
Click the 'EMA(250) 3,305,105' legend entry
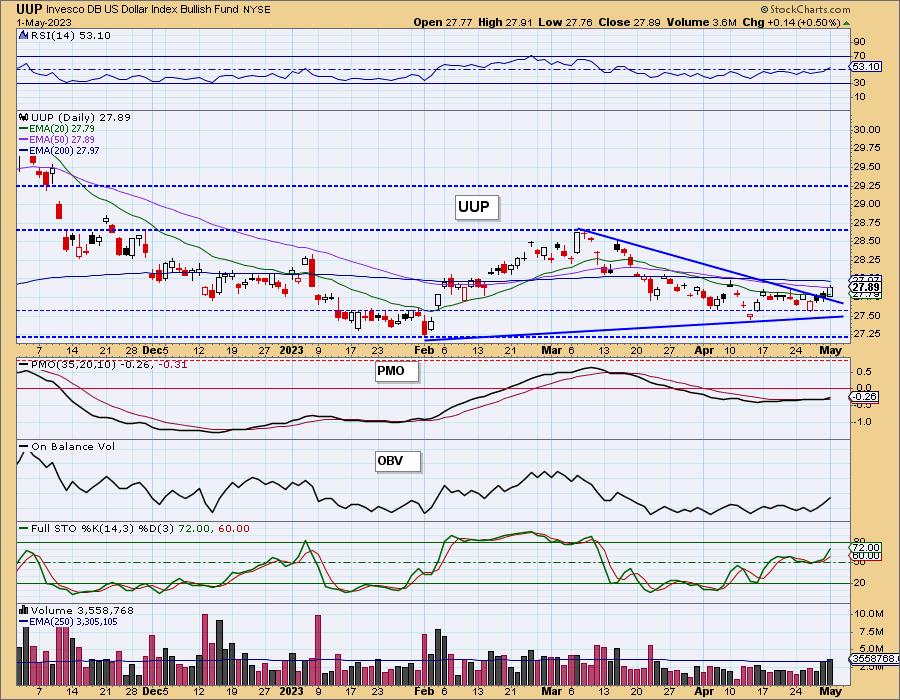click(73, 621)
